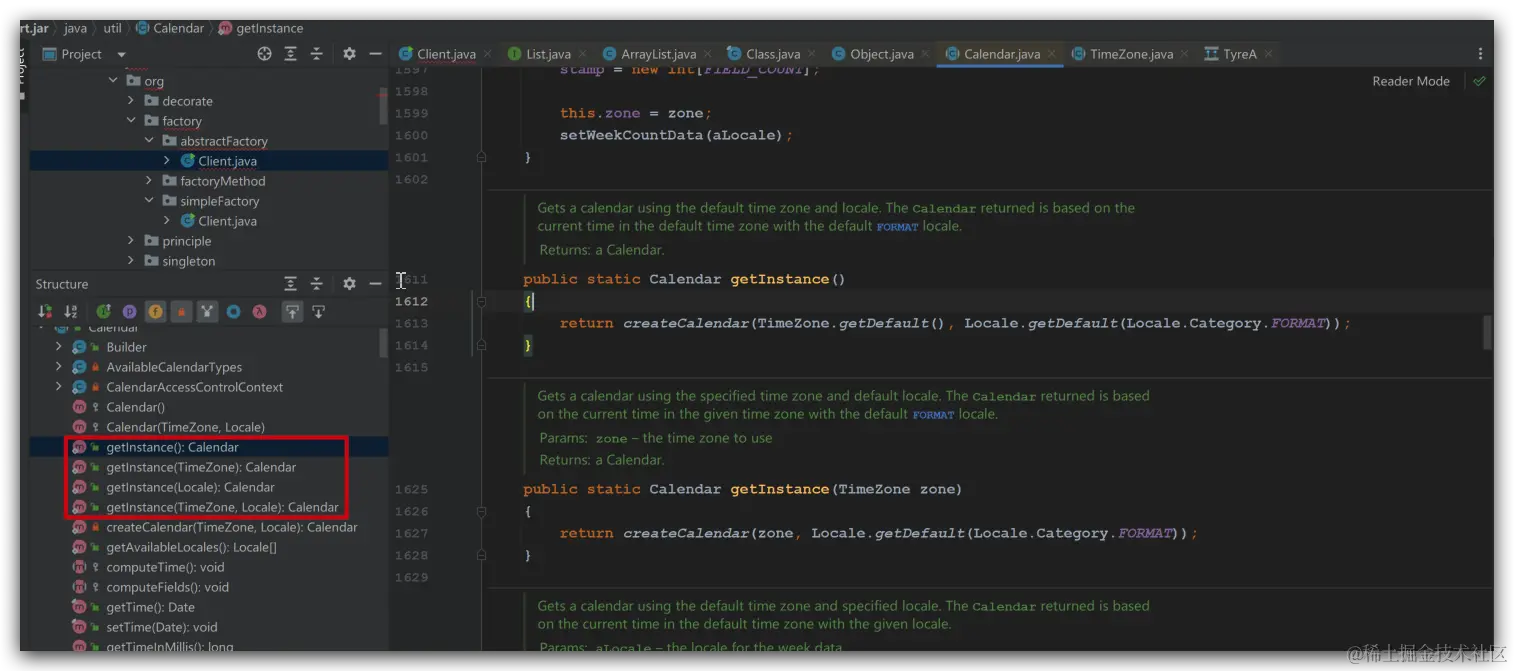Expand AvailableCalendarTypes node in Structure
Image resolution: width=1514 pixels, height=671 pixels.
pos(59,367)
